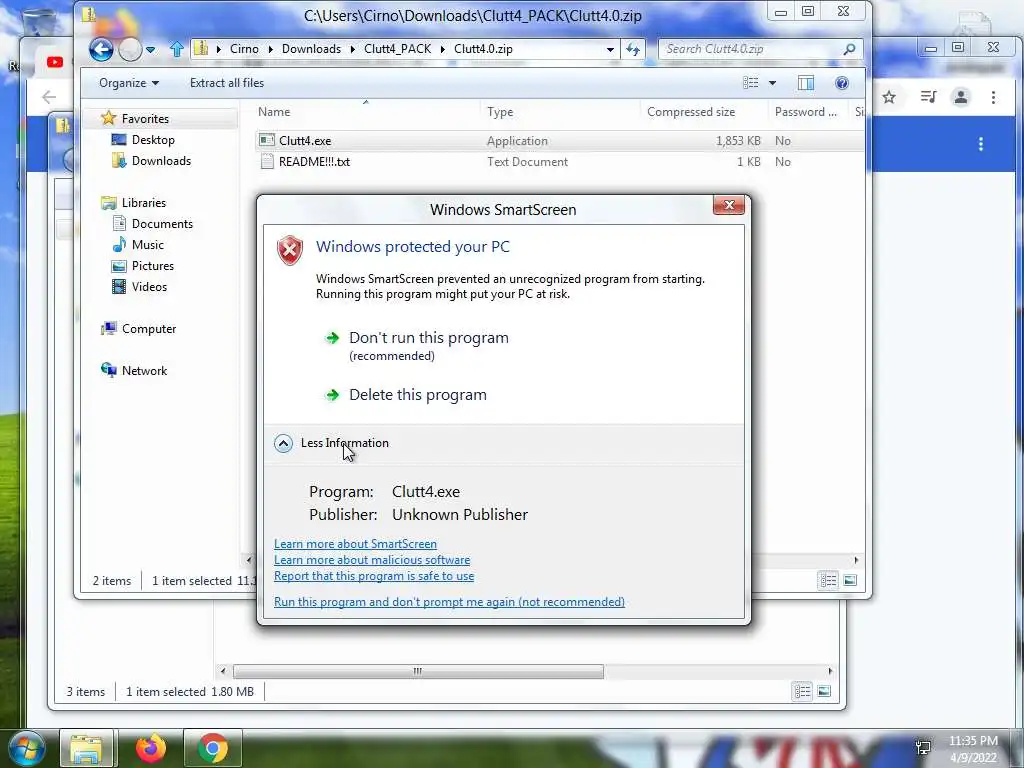Viewport: 1024px width, 768px height.
Task: Open Downloads in the navigation pane
Action: point(161,161)
